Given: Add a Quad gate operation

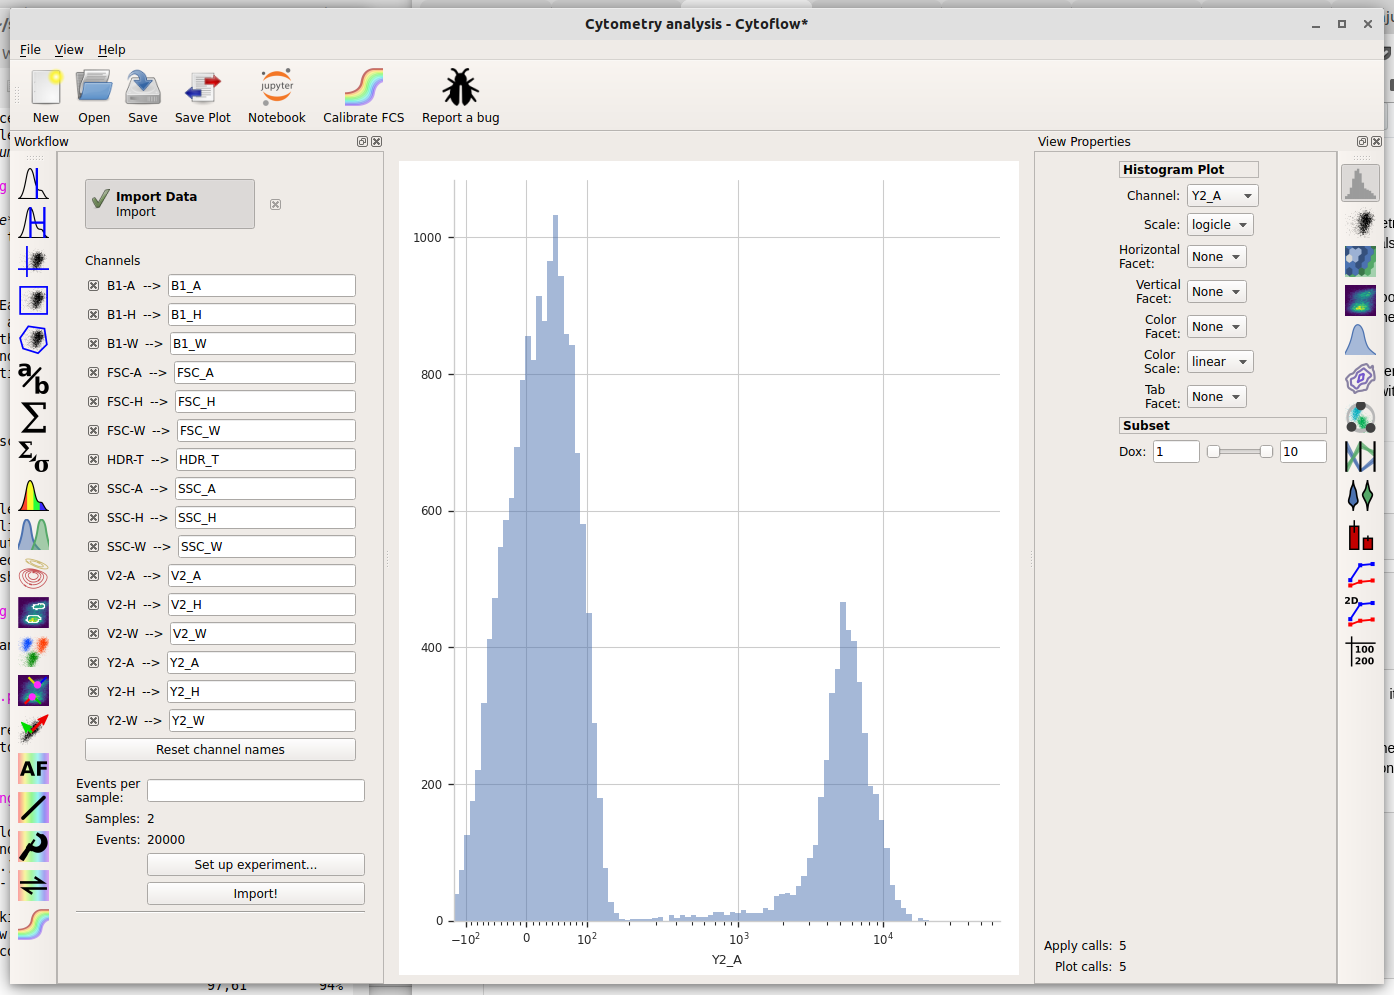Looking at the screenshot, I should click(x=33, y=262).
